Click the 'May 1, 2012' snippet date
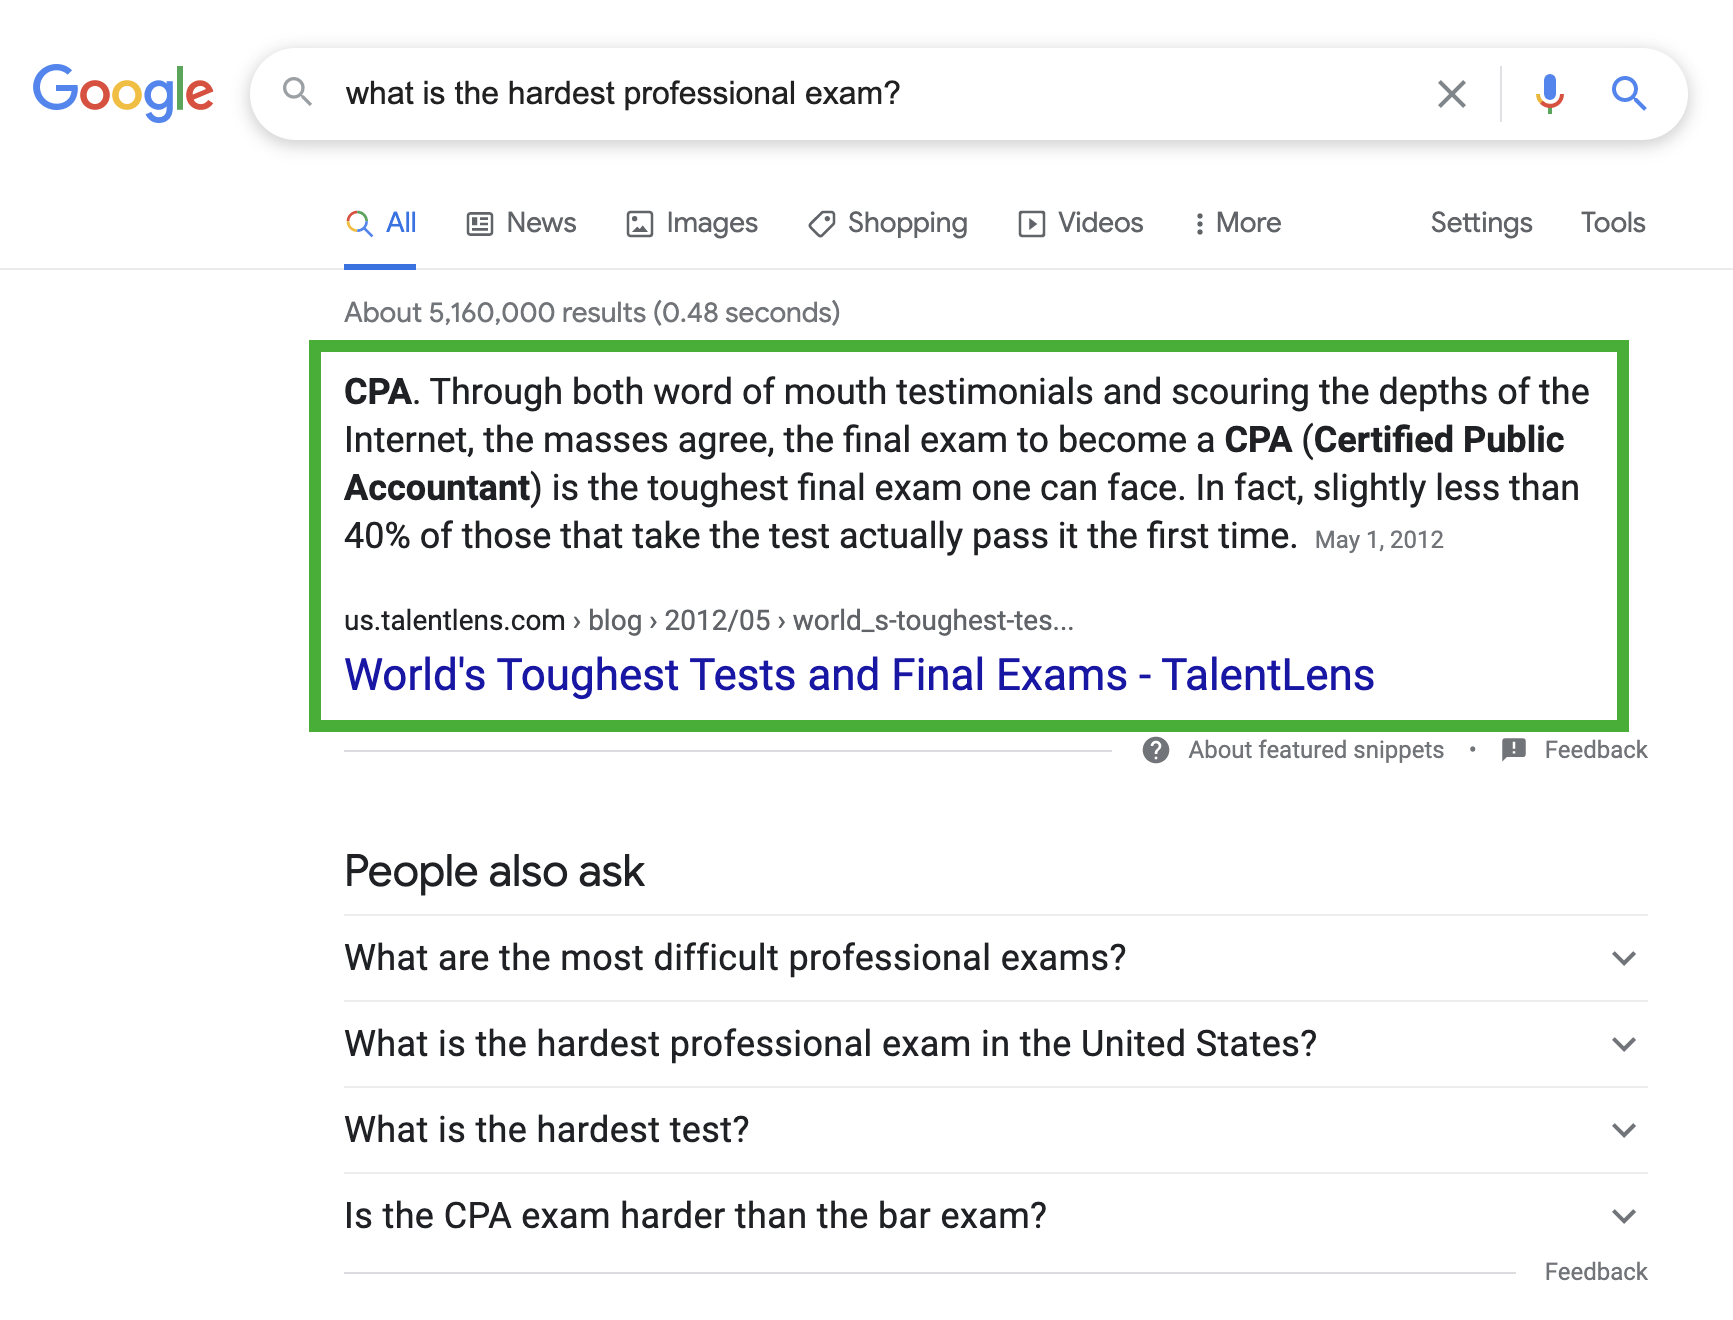The image size is (1733, 1320). [1379, 540]
